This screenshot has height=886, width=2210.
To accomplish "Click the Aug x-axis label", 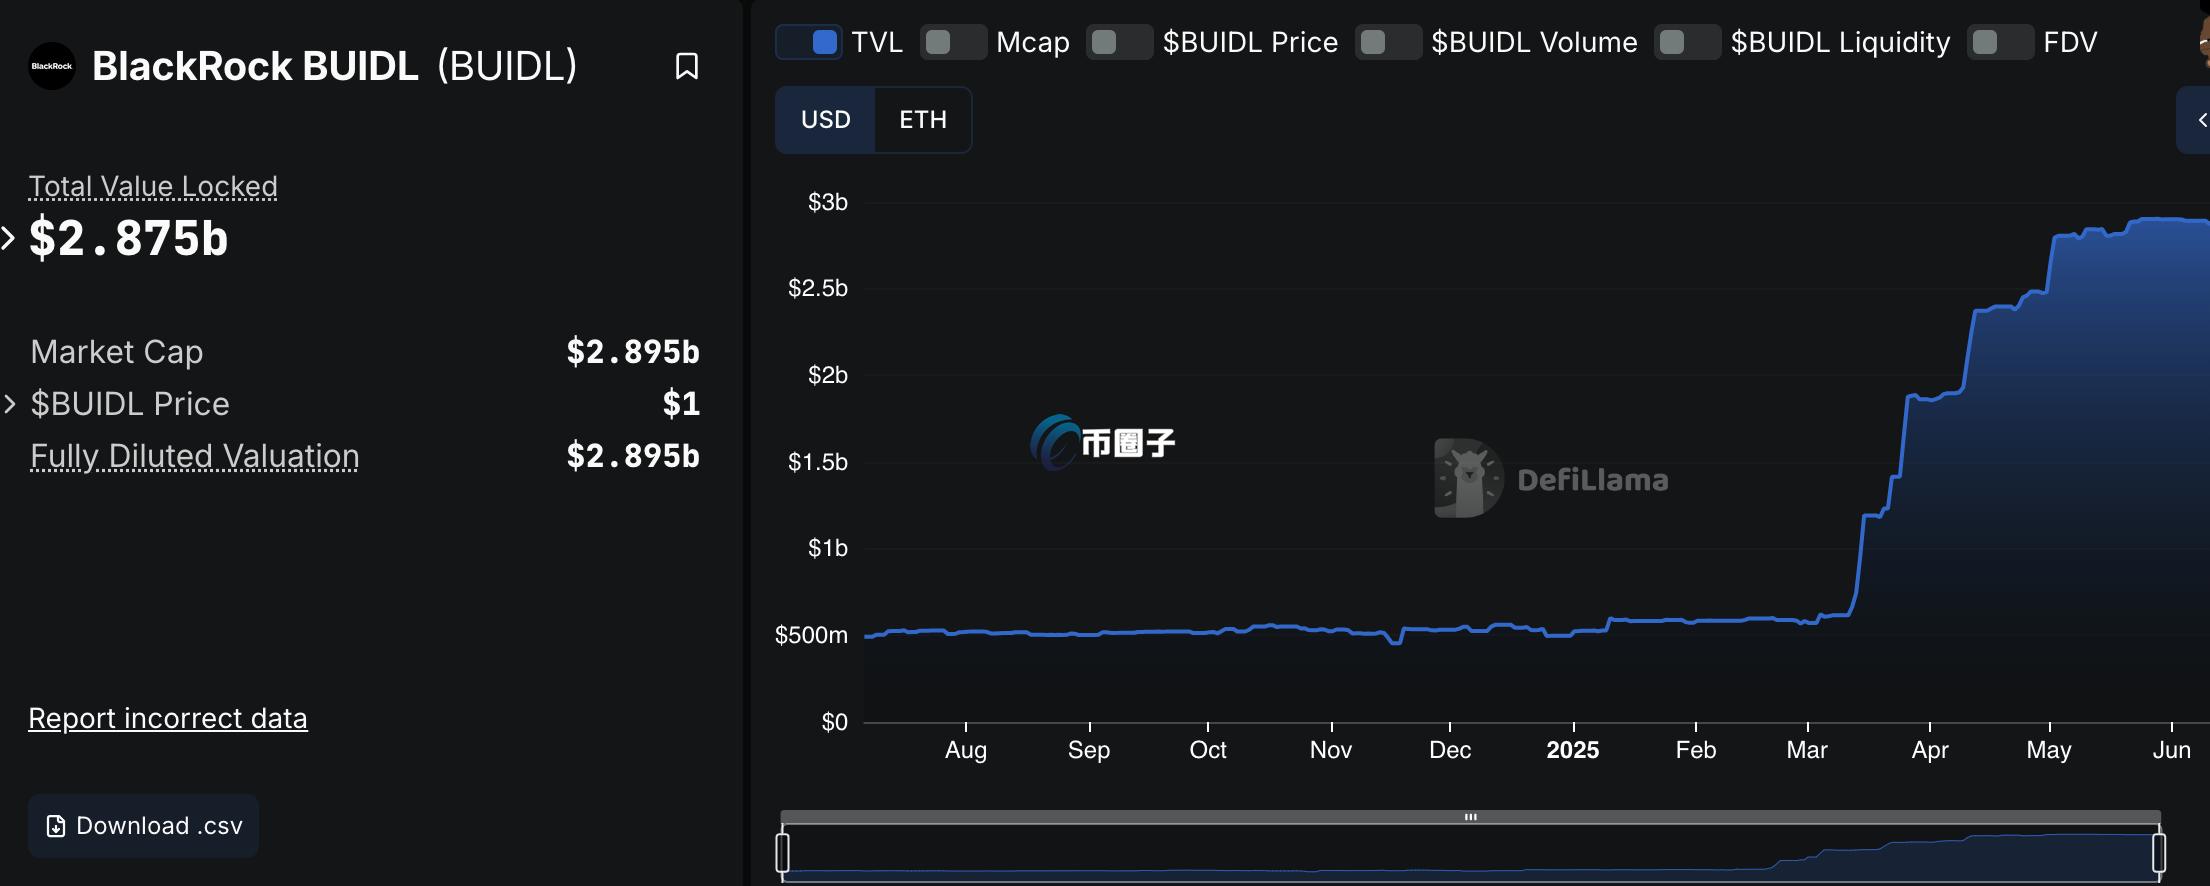I will click(966, 750).
